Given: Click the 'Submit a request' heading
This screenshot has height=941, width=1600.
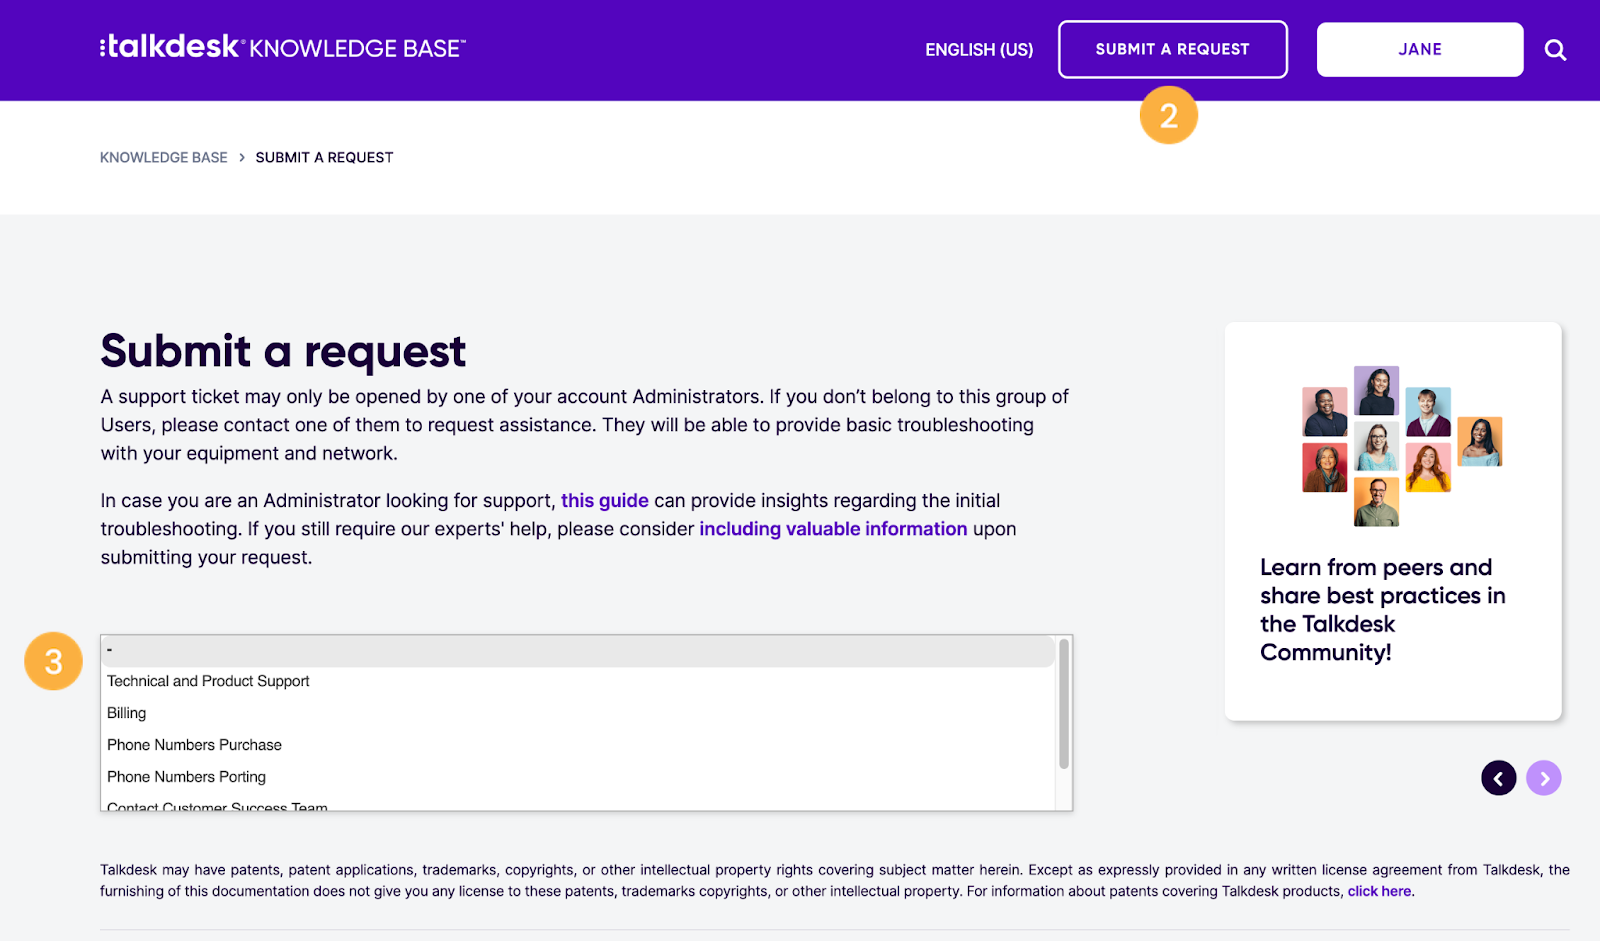Looking at the screenshot, I should pyautogui.click(x=283, y=351).
